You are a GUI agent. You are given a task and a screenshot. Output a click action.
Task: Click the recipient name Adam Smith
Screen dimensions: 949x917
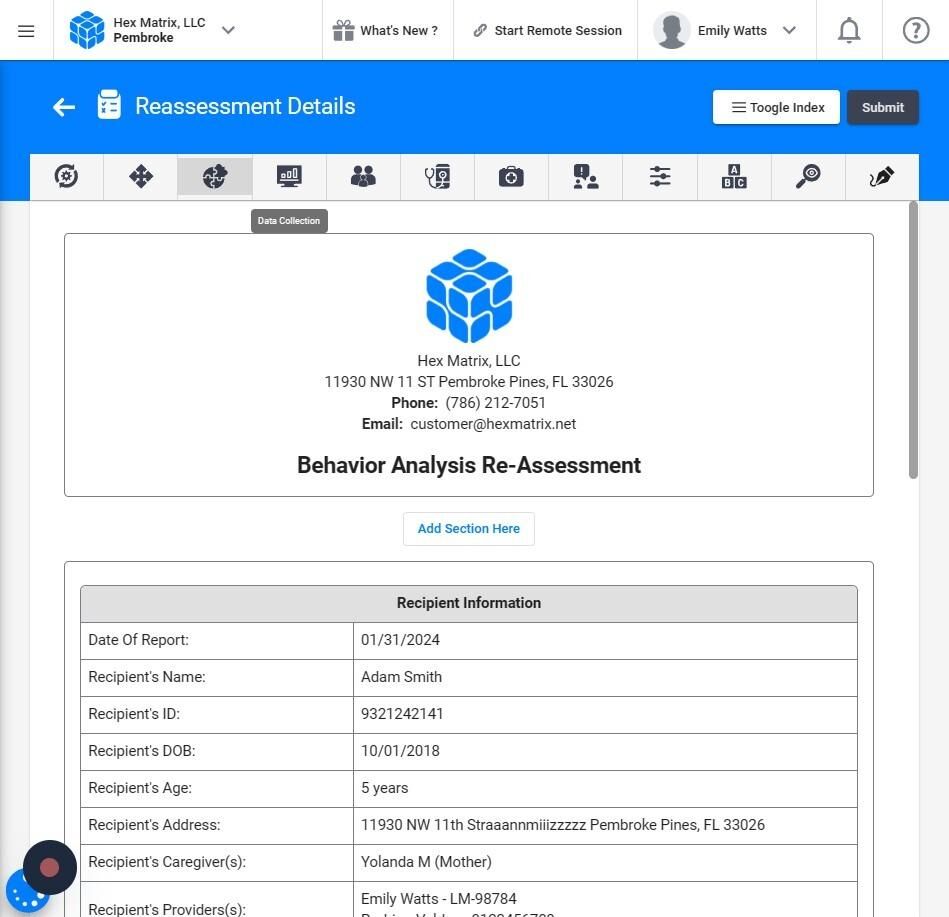point(401,677)
